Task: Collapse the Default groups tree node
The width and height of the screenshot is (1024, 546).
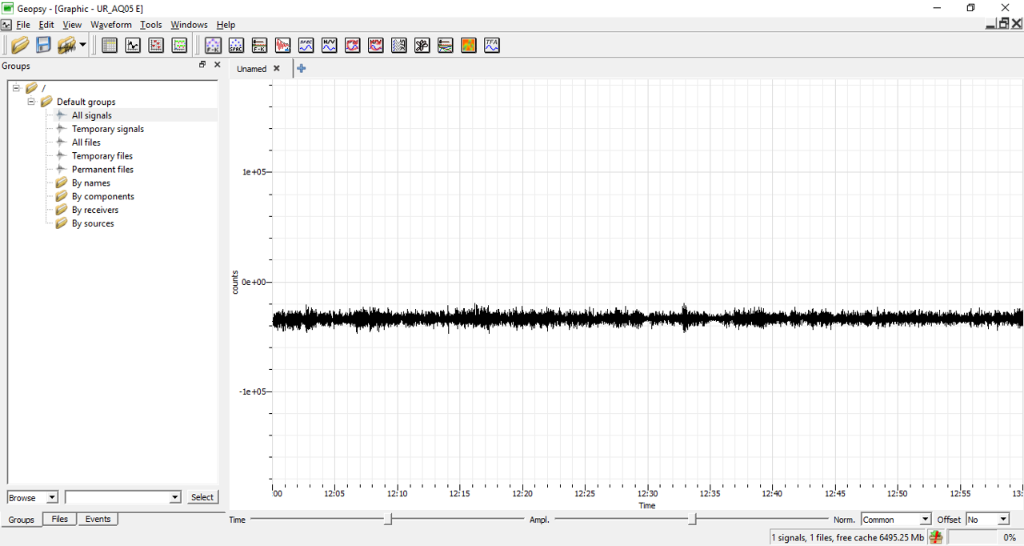Action: [x=31, y=102]
